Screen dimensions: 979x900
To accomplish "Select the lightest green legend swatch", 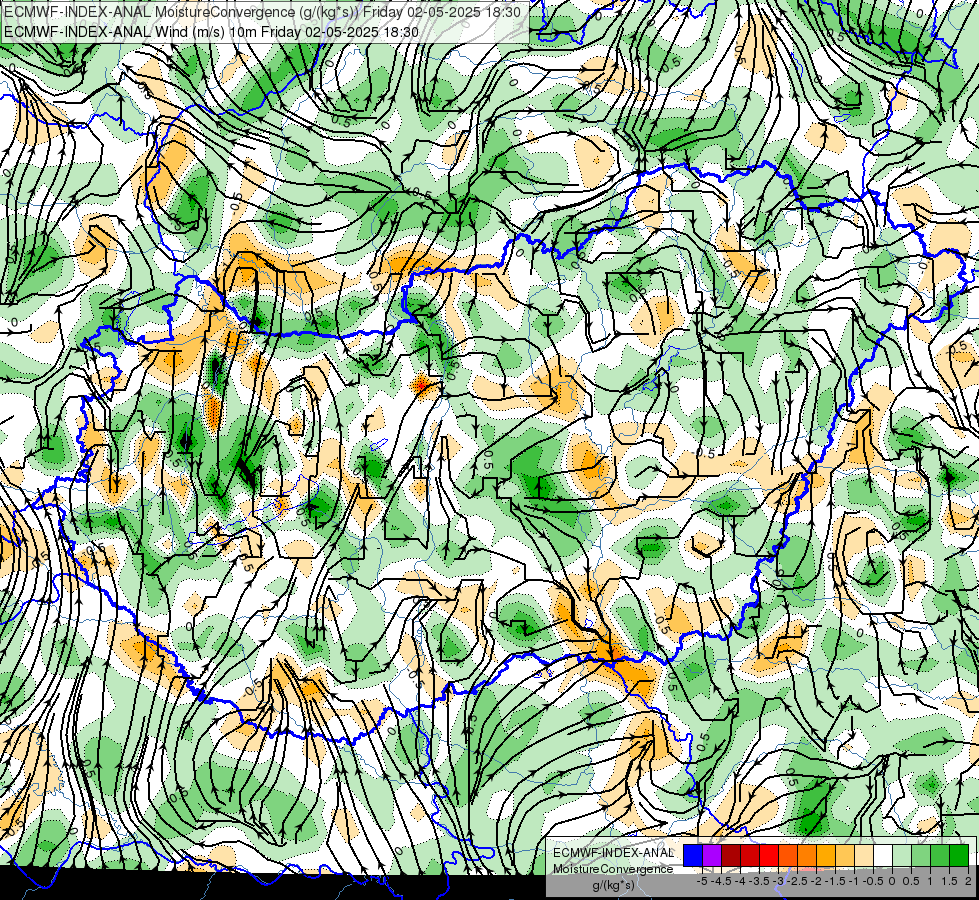I will (x=902, y=855).
